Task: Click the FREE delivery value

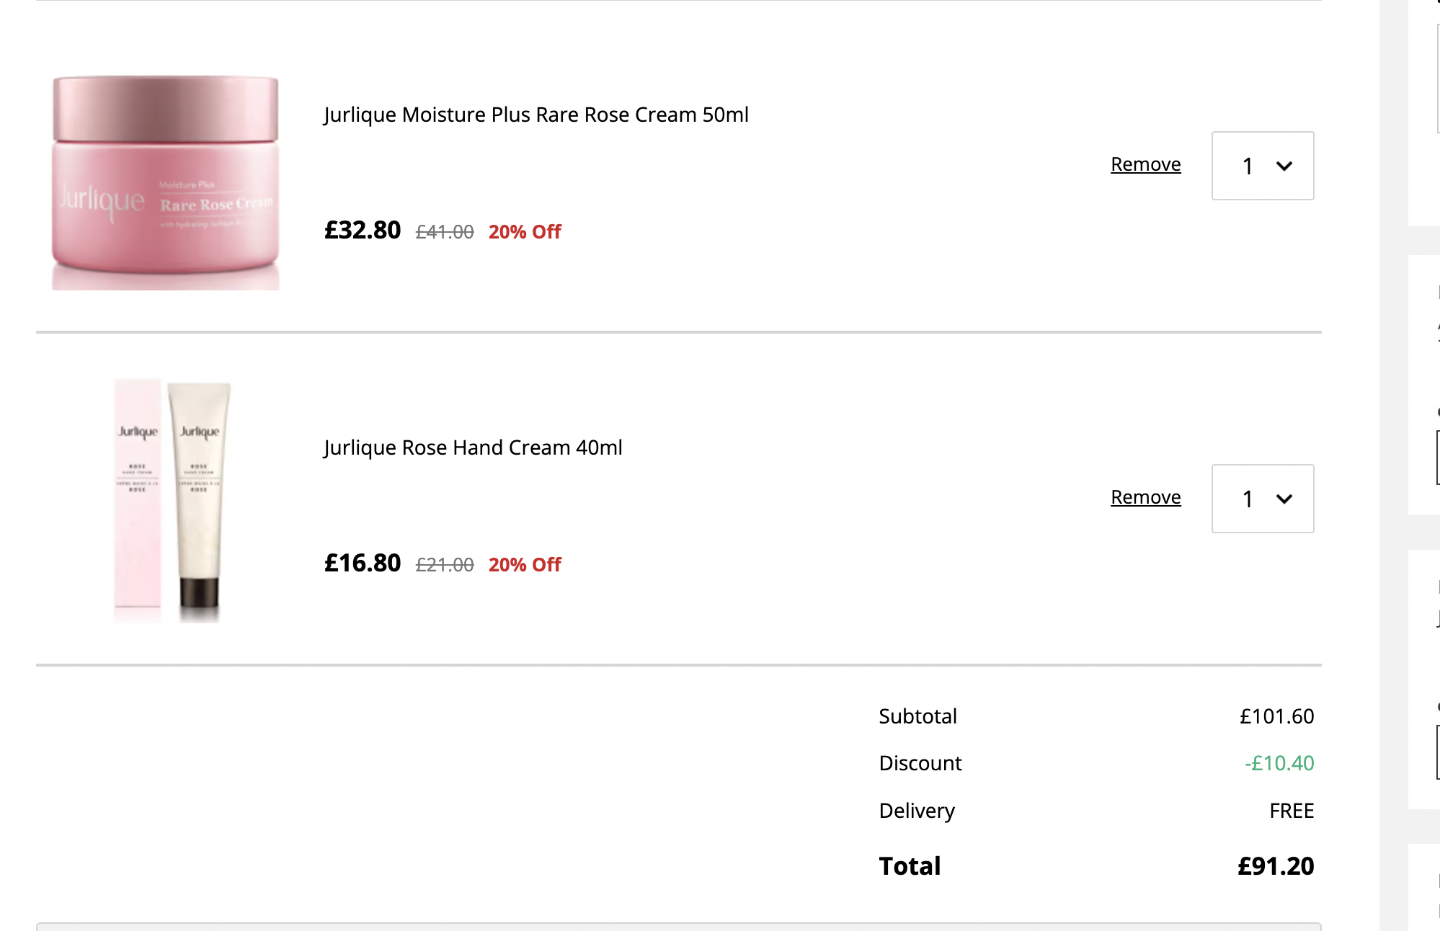Action: pos(1291,811)
